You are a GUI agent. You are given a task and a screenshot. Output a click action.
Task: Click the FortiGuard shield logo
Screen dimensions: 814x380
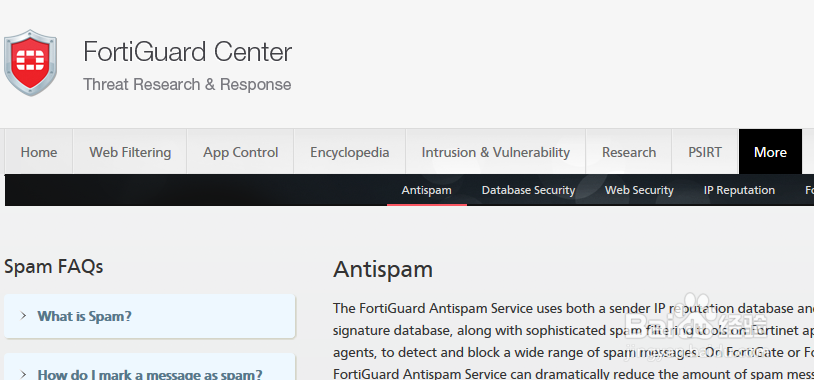coord(30,63)
